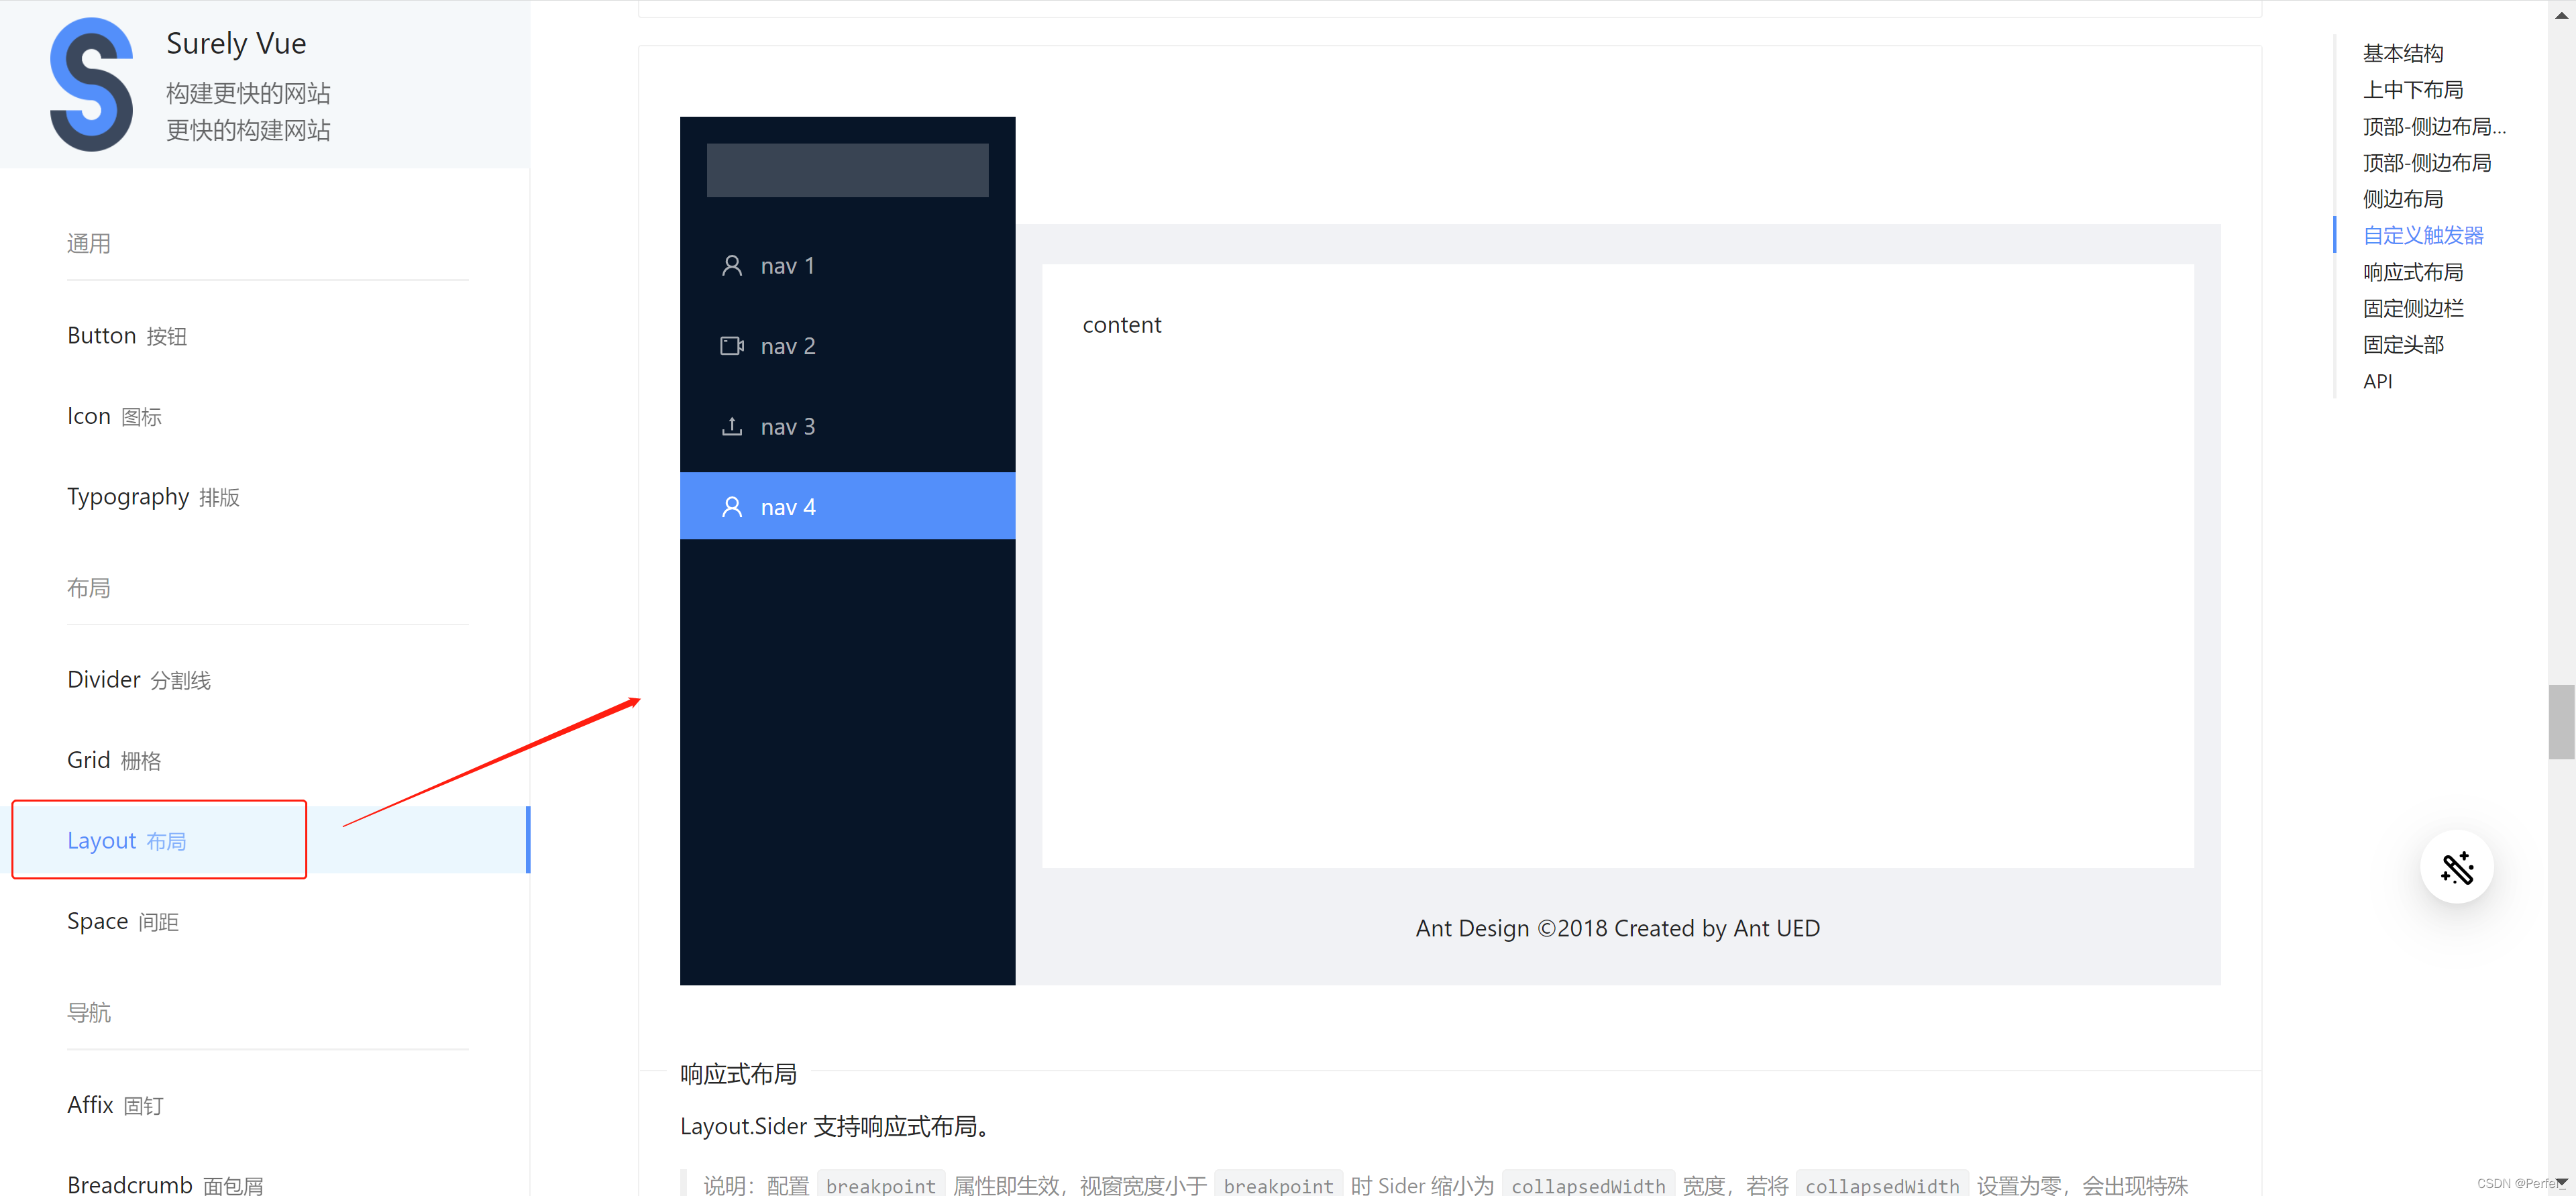The image size is (2576, 1196).
Task: Select nav 4 menu item
Action: 847,506
